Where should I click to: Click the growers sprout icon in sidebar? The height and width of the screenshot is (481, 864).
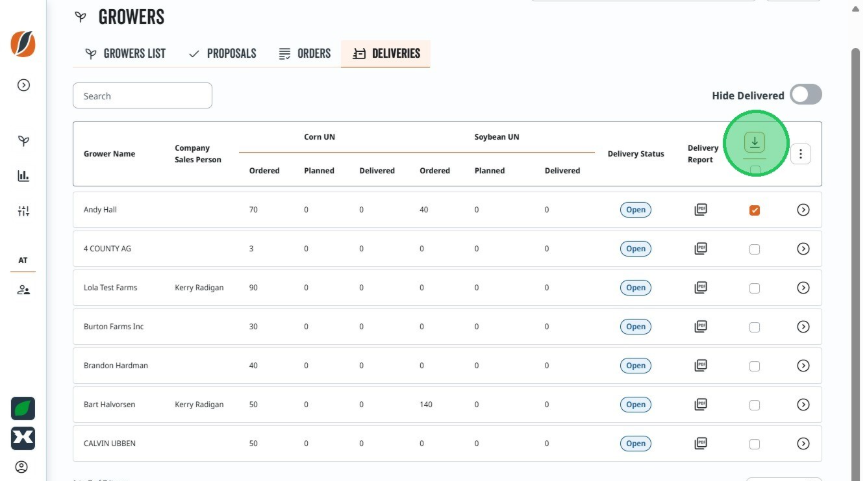click(x=23, y=141)
